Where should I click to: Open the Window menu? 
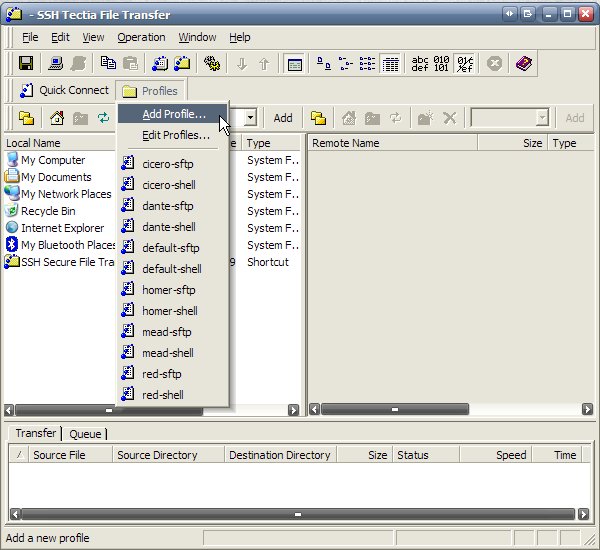[x=197, y=38]
